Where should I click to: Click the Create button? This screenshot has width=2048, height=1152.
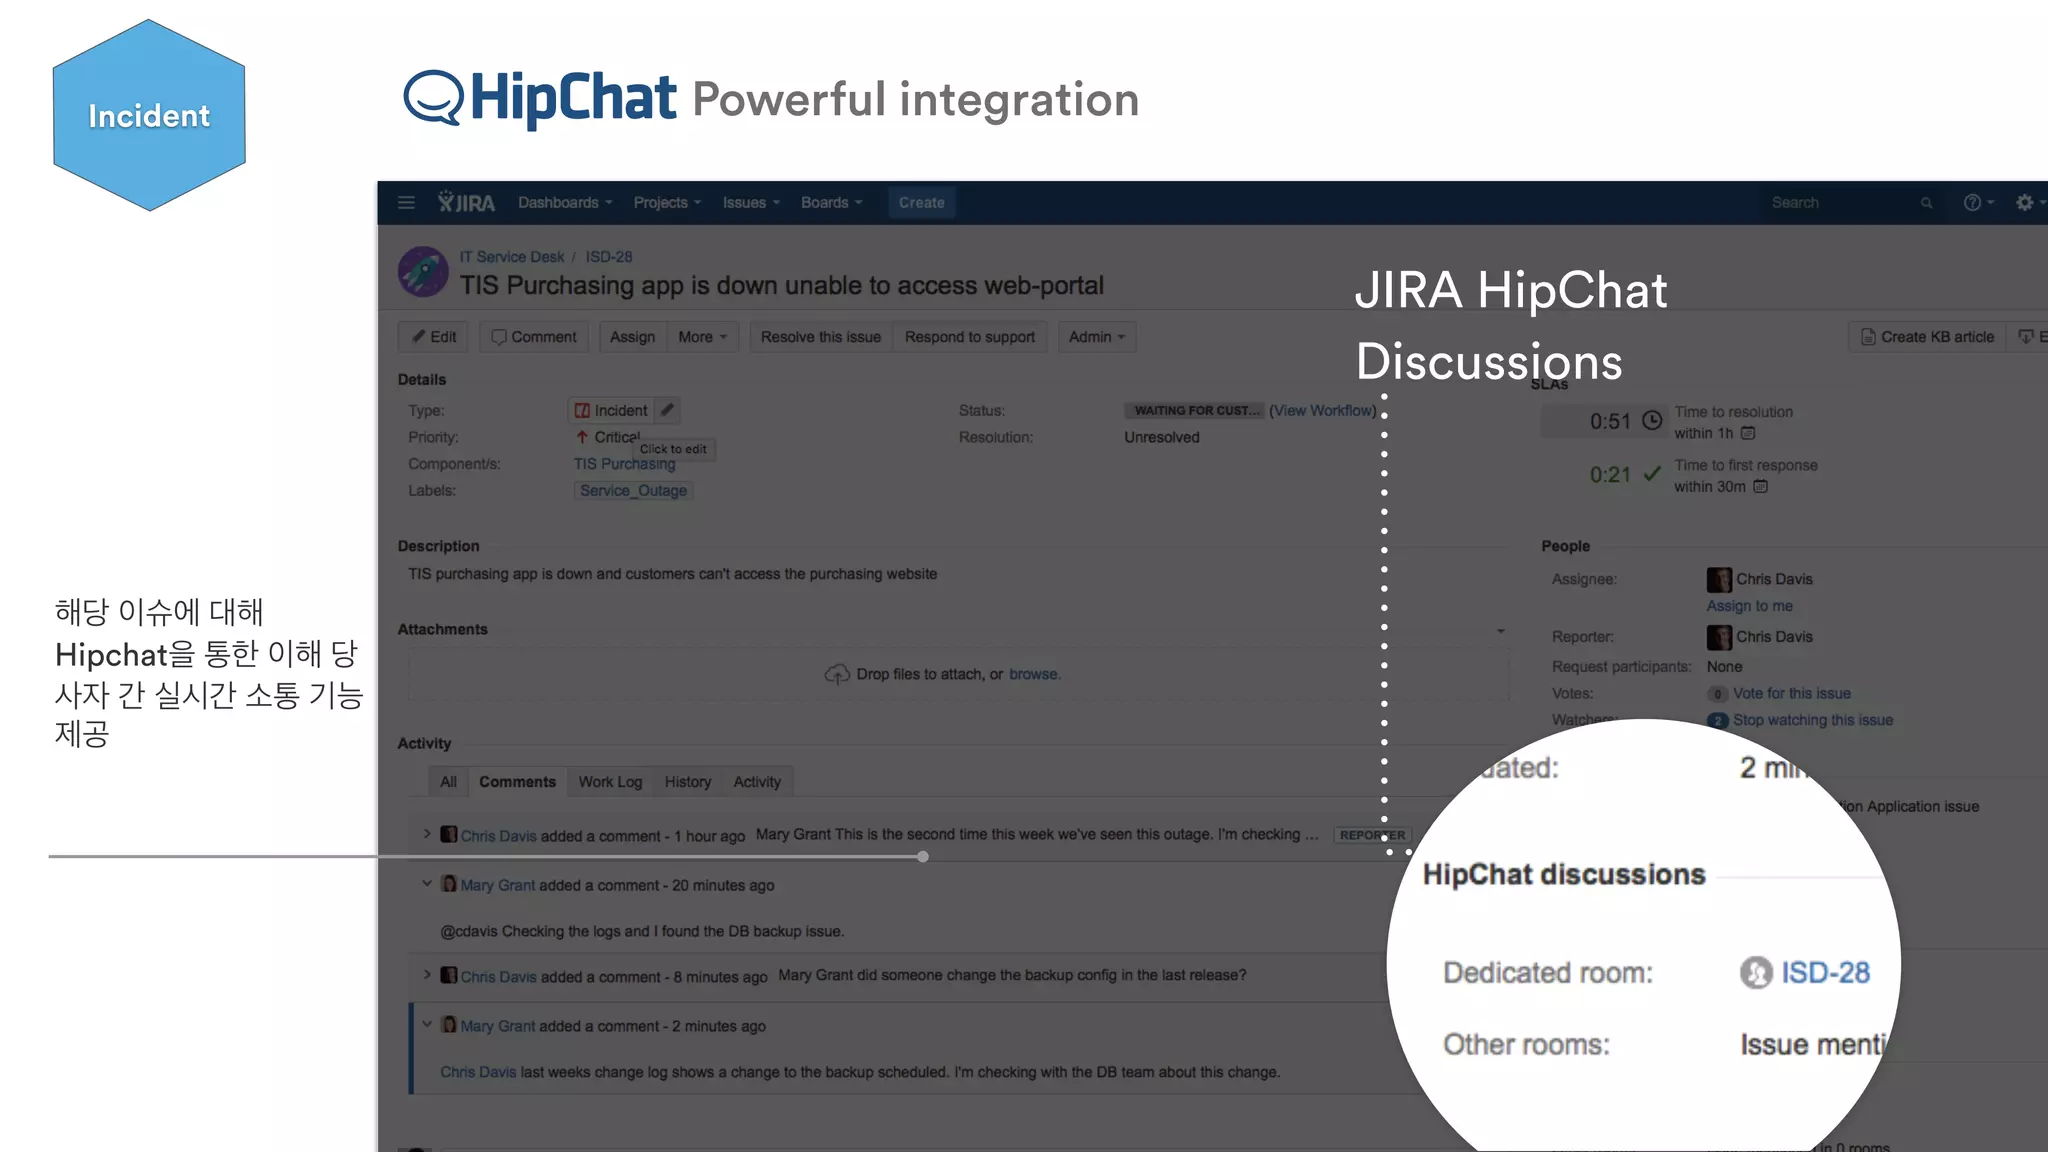coord(921,203)
